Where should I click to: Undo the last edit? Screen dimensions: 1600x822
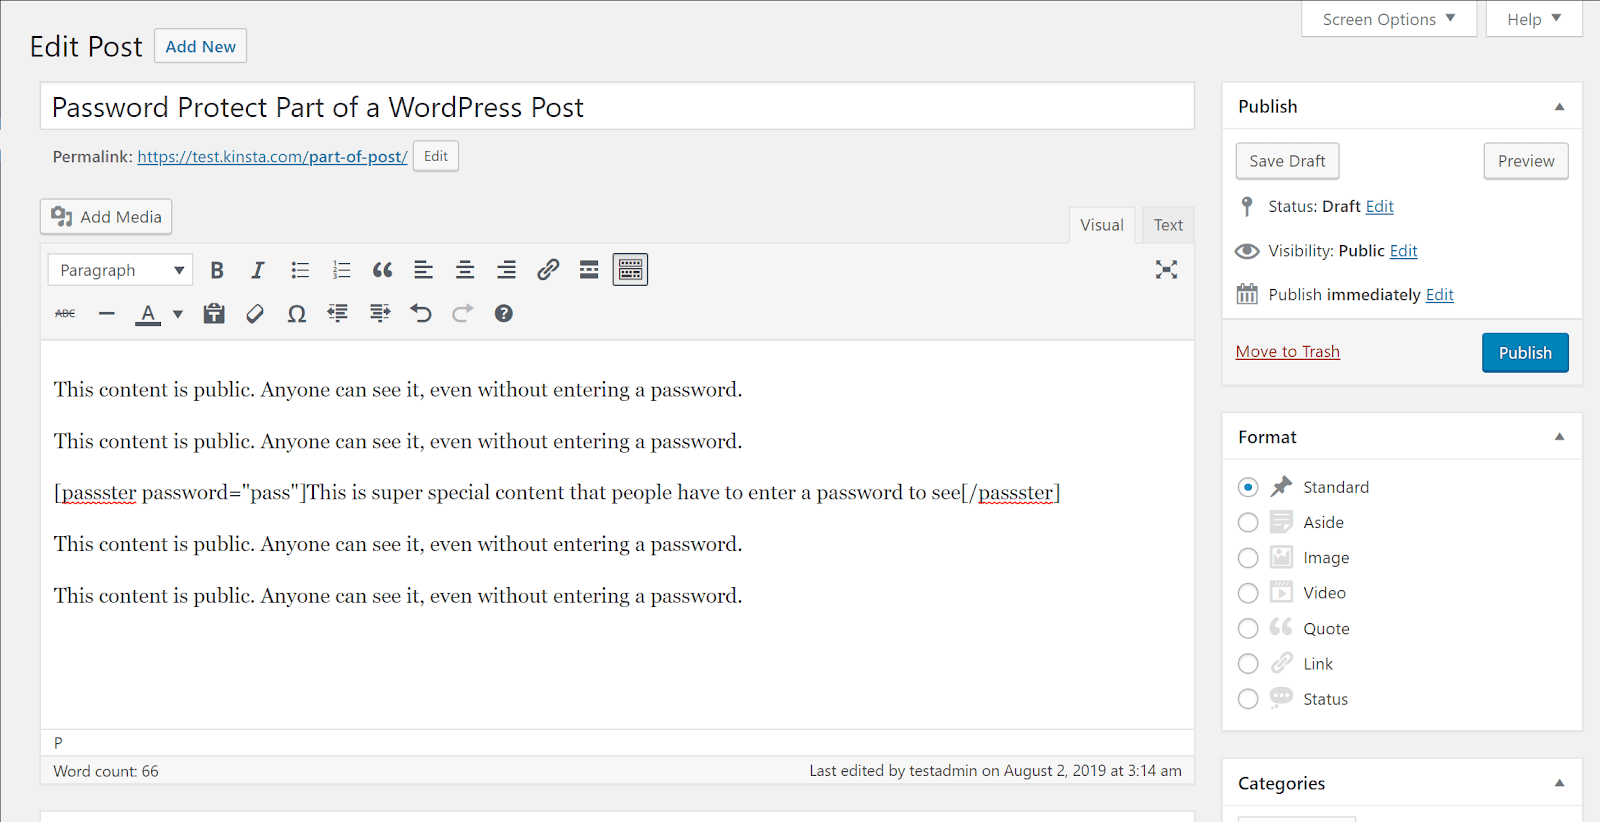(x=421, y=314)
